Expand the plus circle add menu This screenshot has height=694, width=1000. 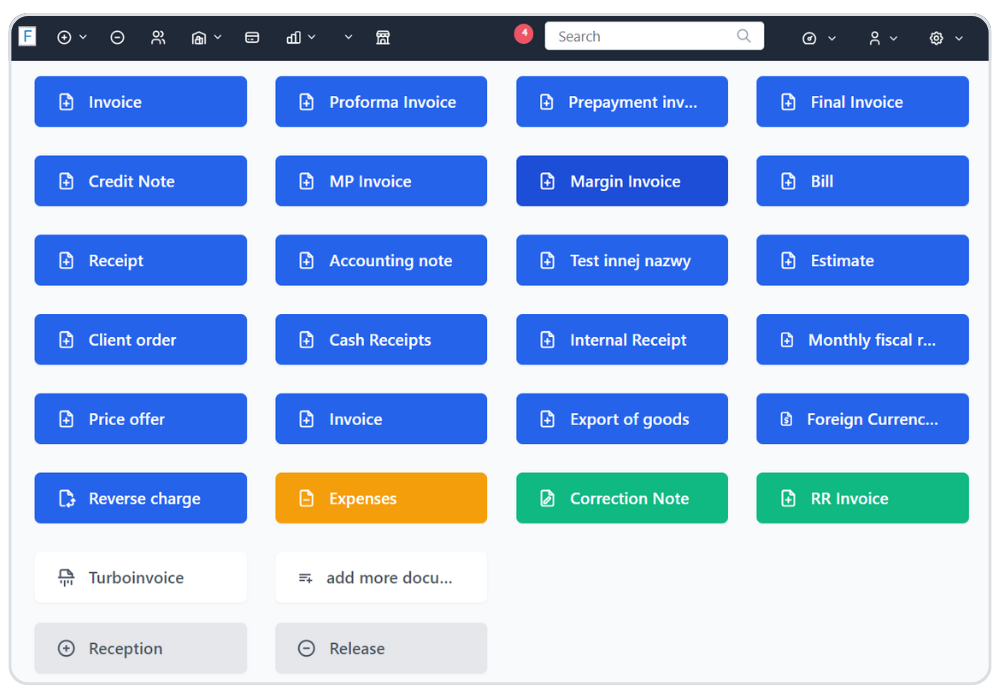tap(72, 37)
